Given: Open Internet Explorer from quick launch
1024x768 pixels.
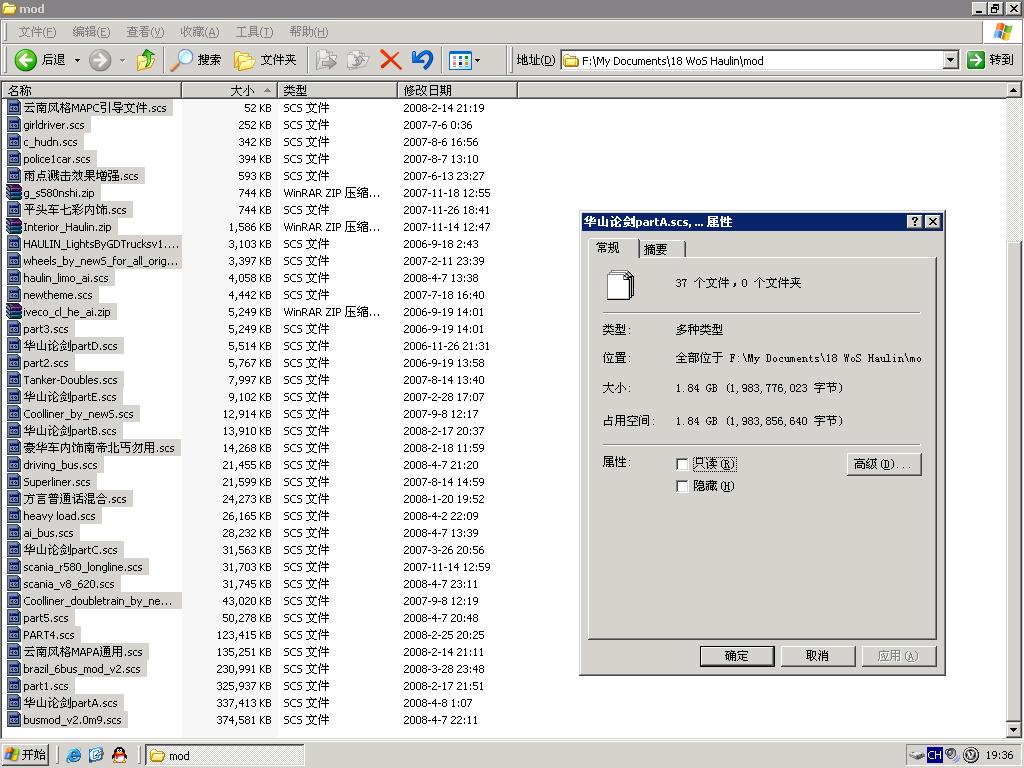Looking at the screenshot, I should 74,755.
